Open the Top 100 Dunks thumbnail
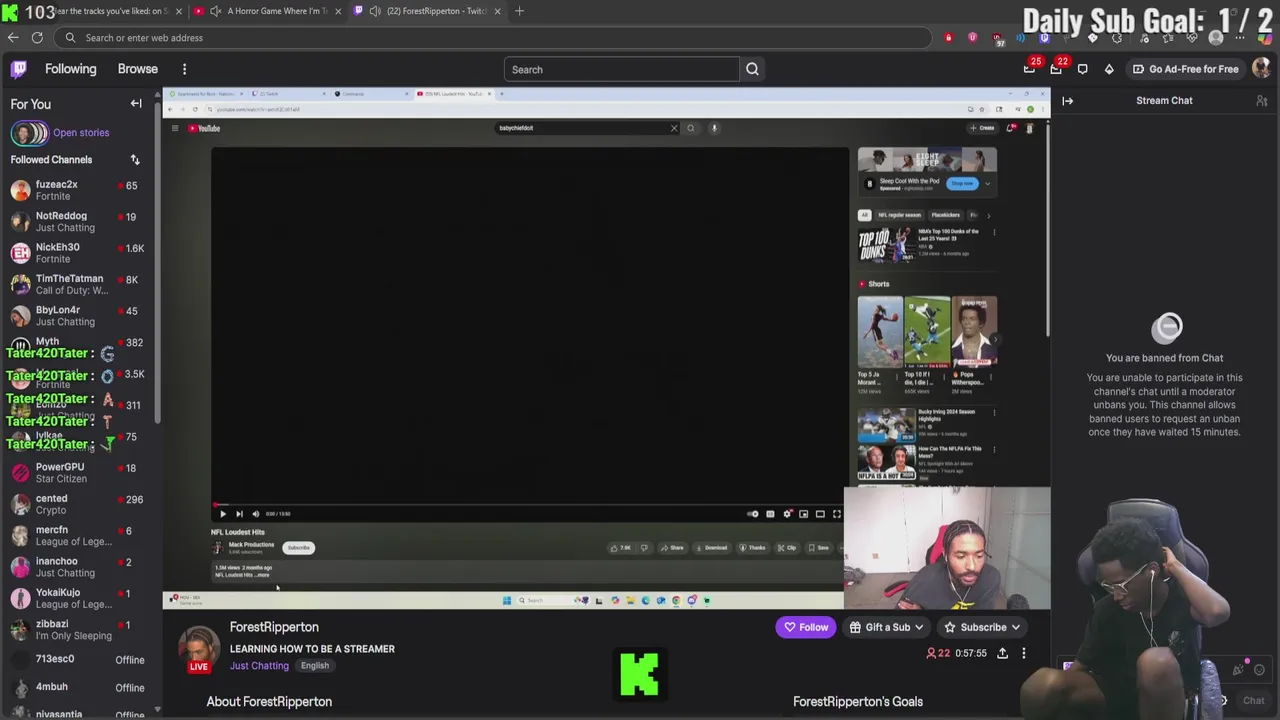This screenshot has height=720, width=1280. pos(886,243)
